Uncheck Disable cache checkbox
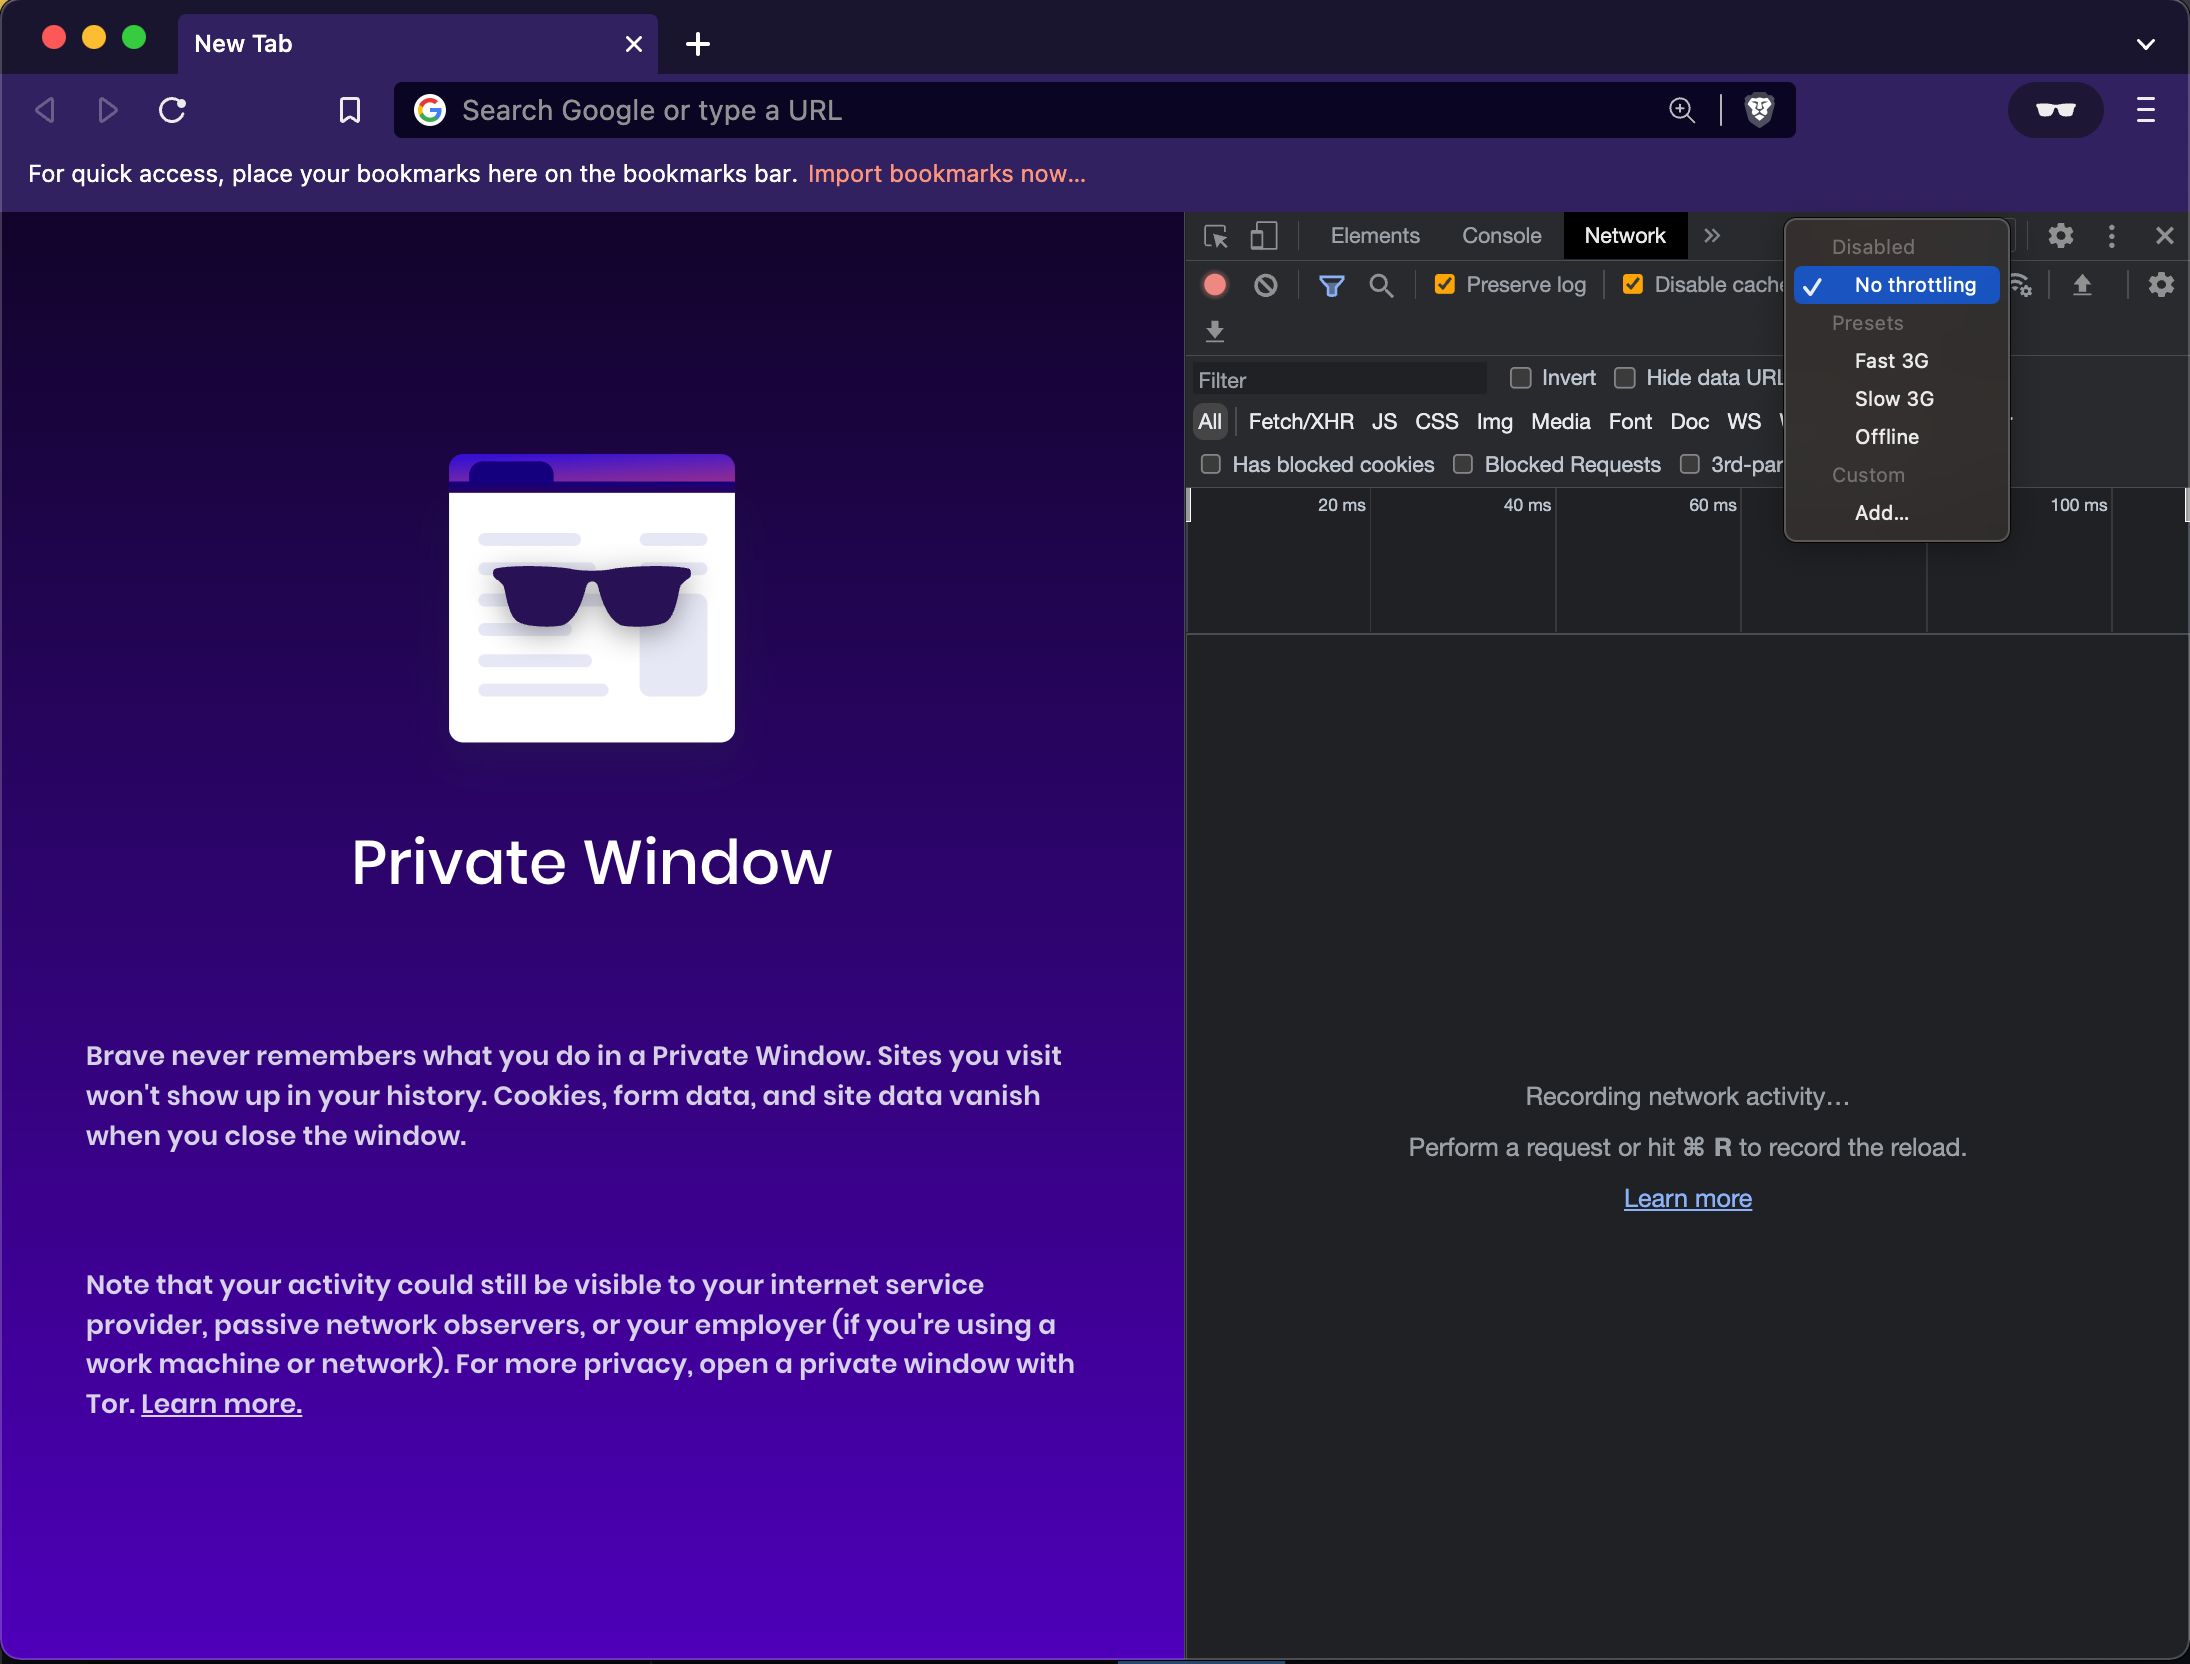This screenshot has width=2190, height=1664. point(1632,285)
